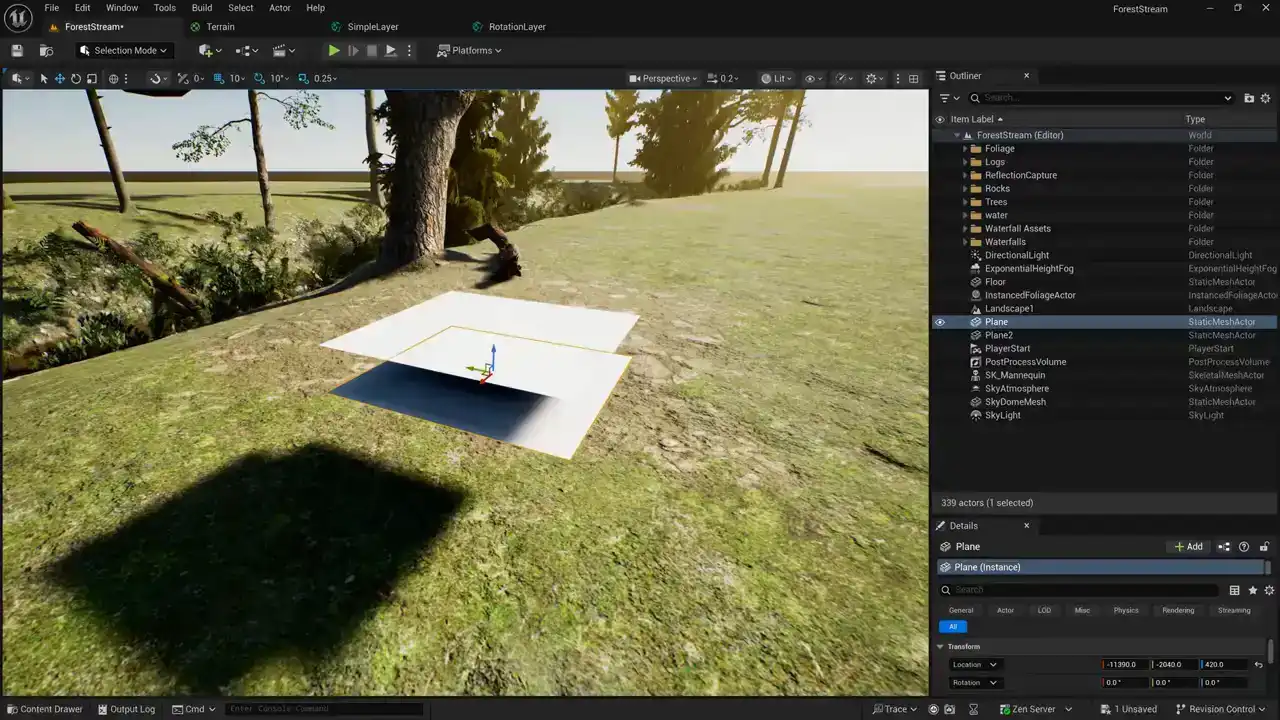Toggle visibility eye for Plane actor

(x=939, y=322)
